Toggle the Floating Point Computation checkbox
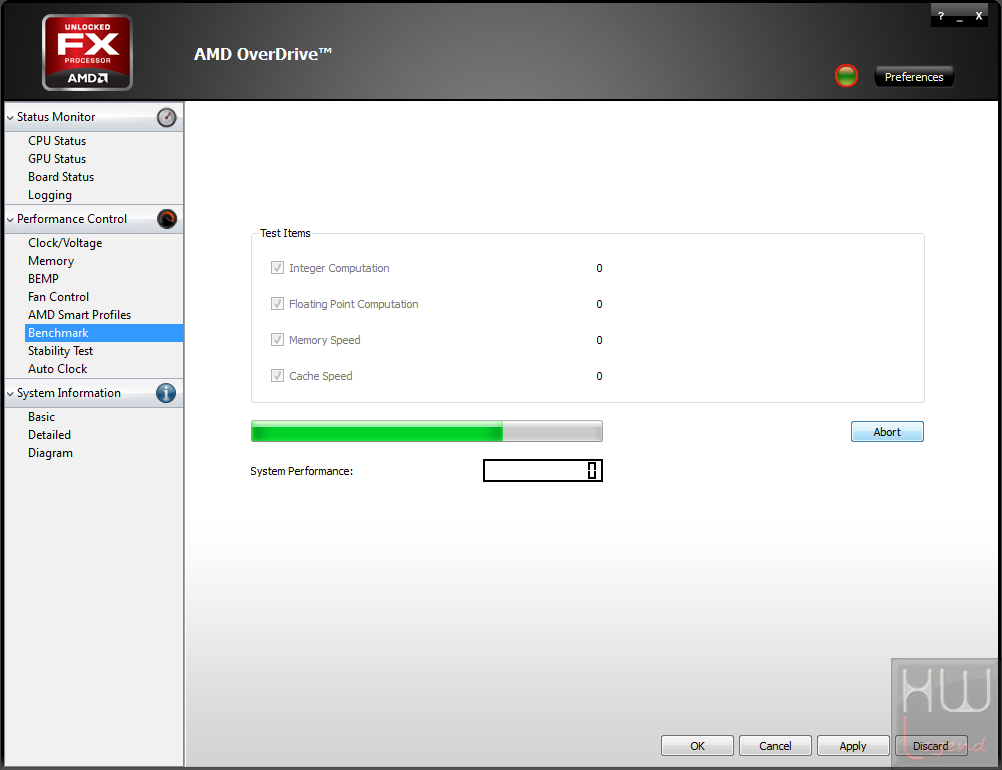1002x770 pixels. 277,304
